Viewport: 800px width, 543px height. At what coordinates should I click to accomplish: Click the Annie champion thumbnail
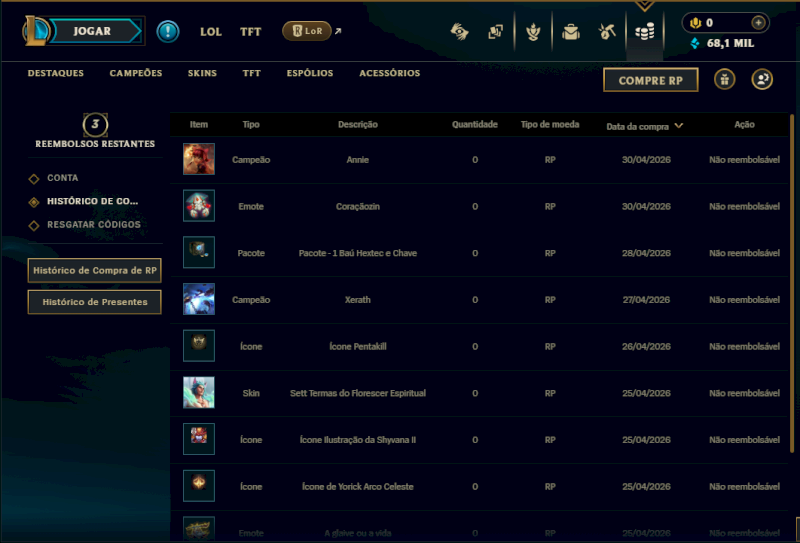[x=199, y=159]
